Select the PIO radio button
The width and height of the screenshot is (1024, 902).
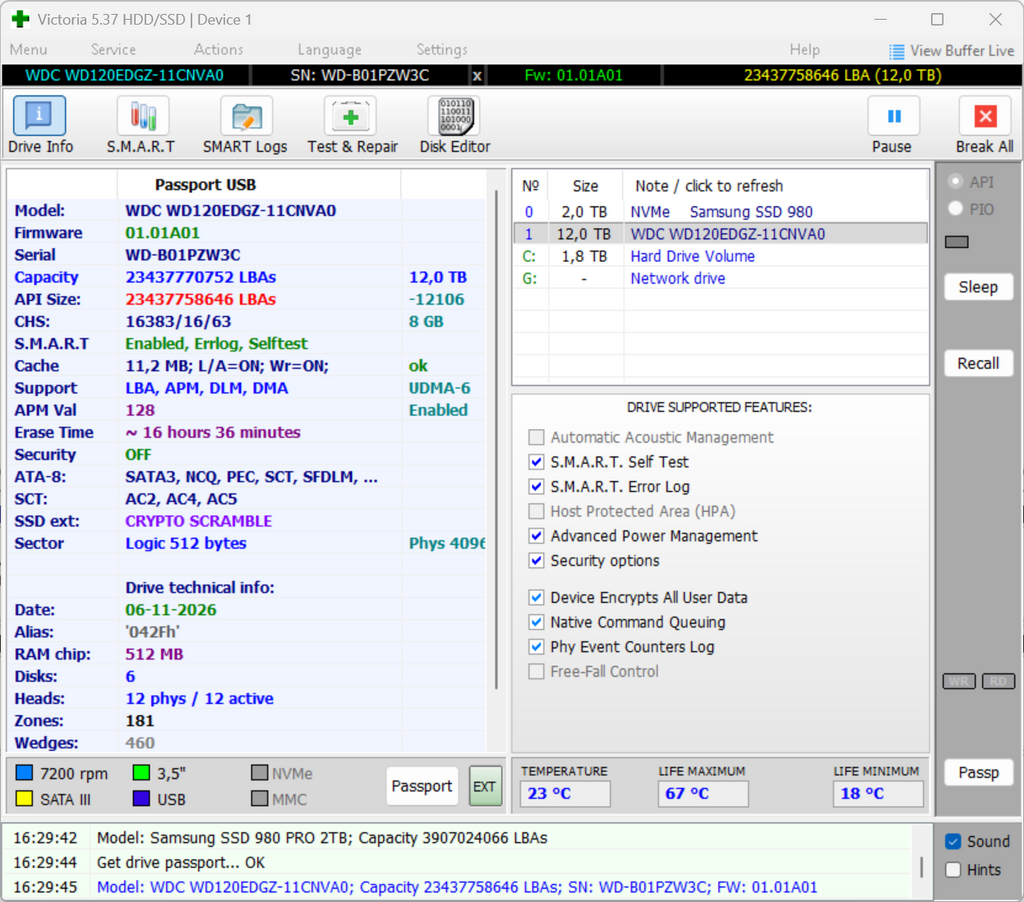955,208
